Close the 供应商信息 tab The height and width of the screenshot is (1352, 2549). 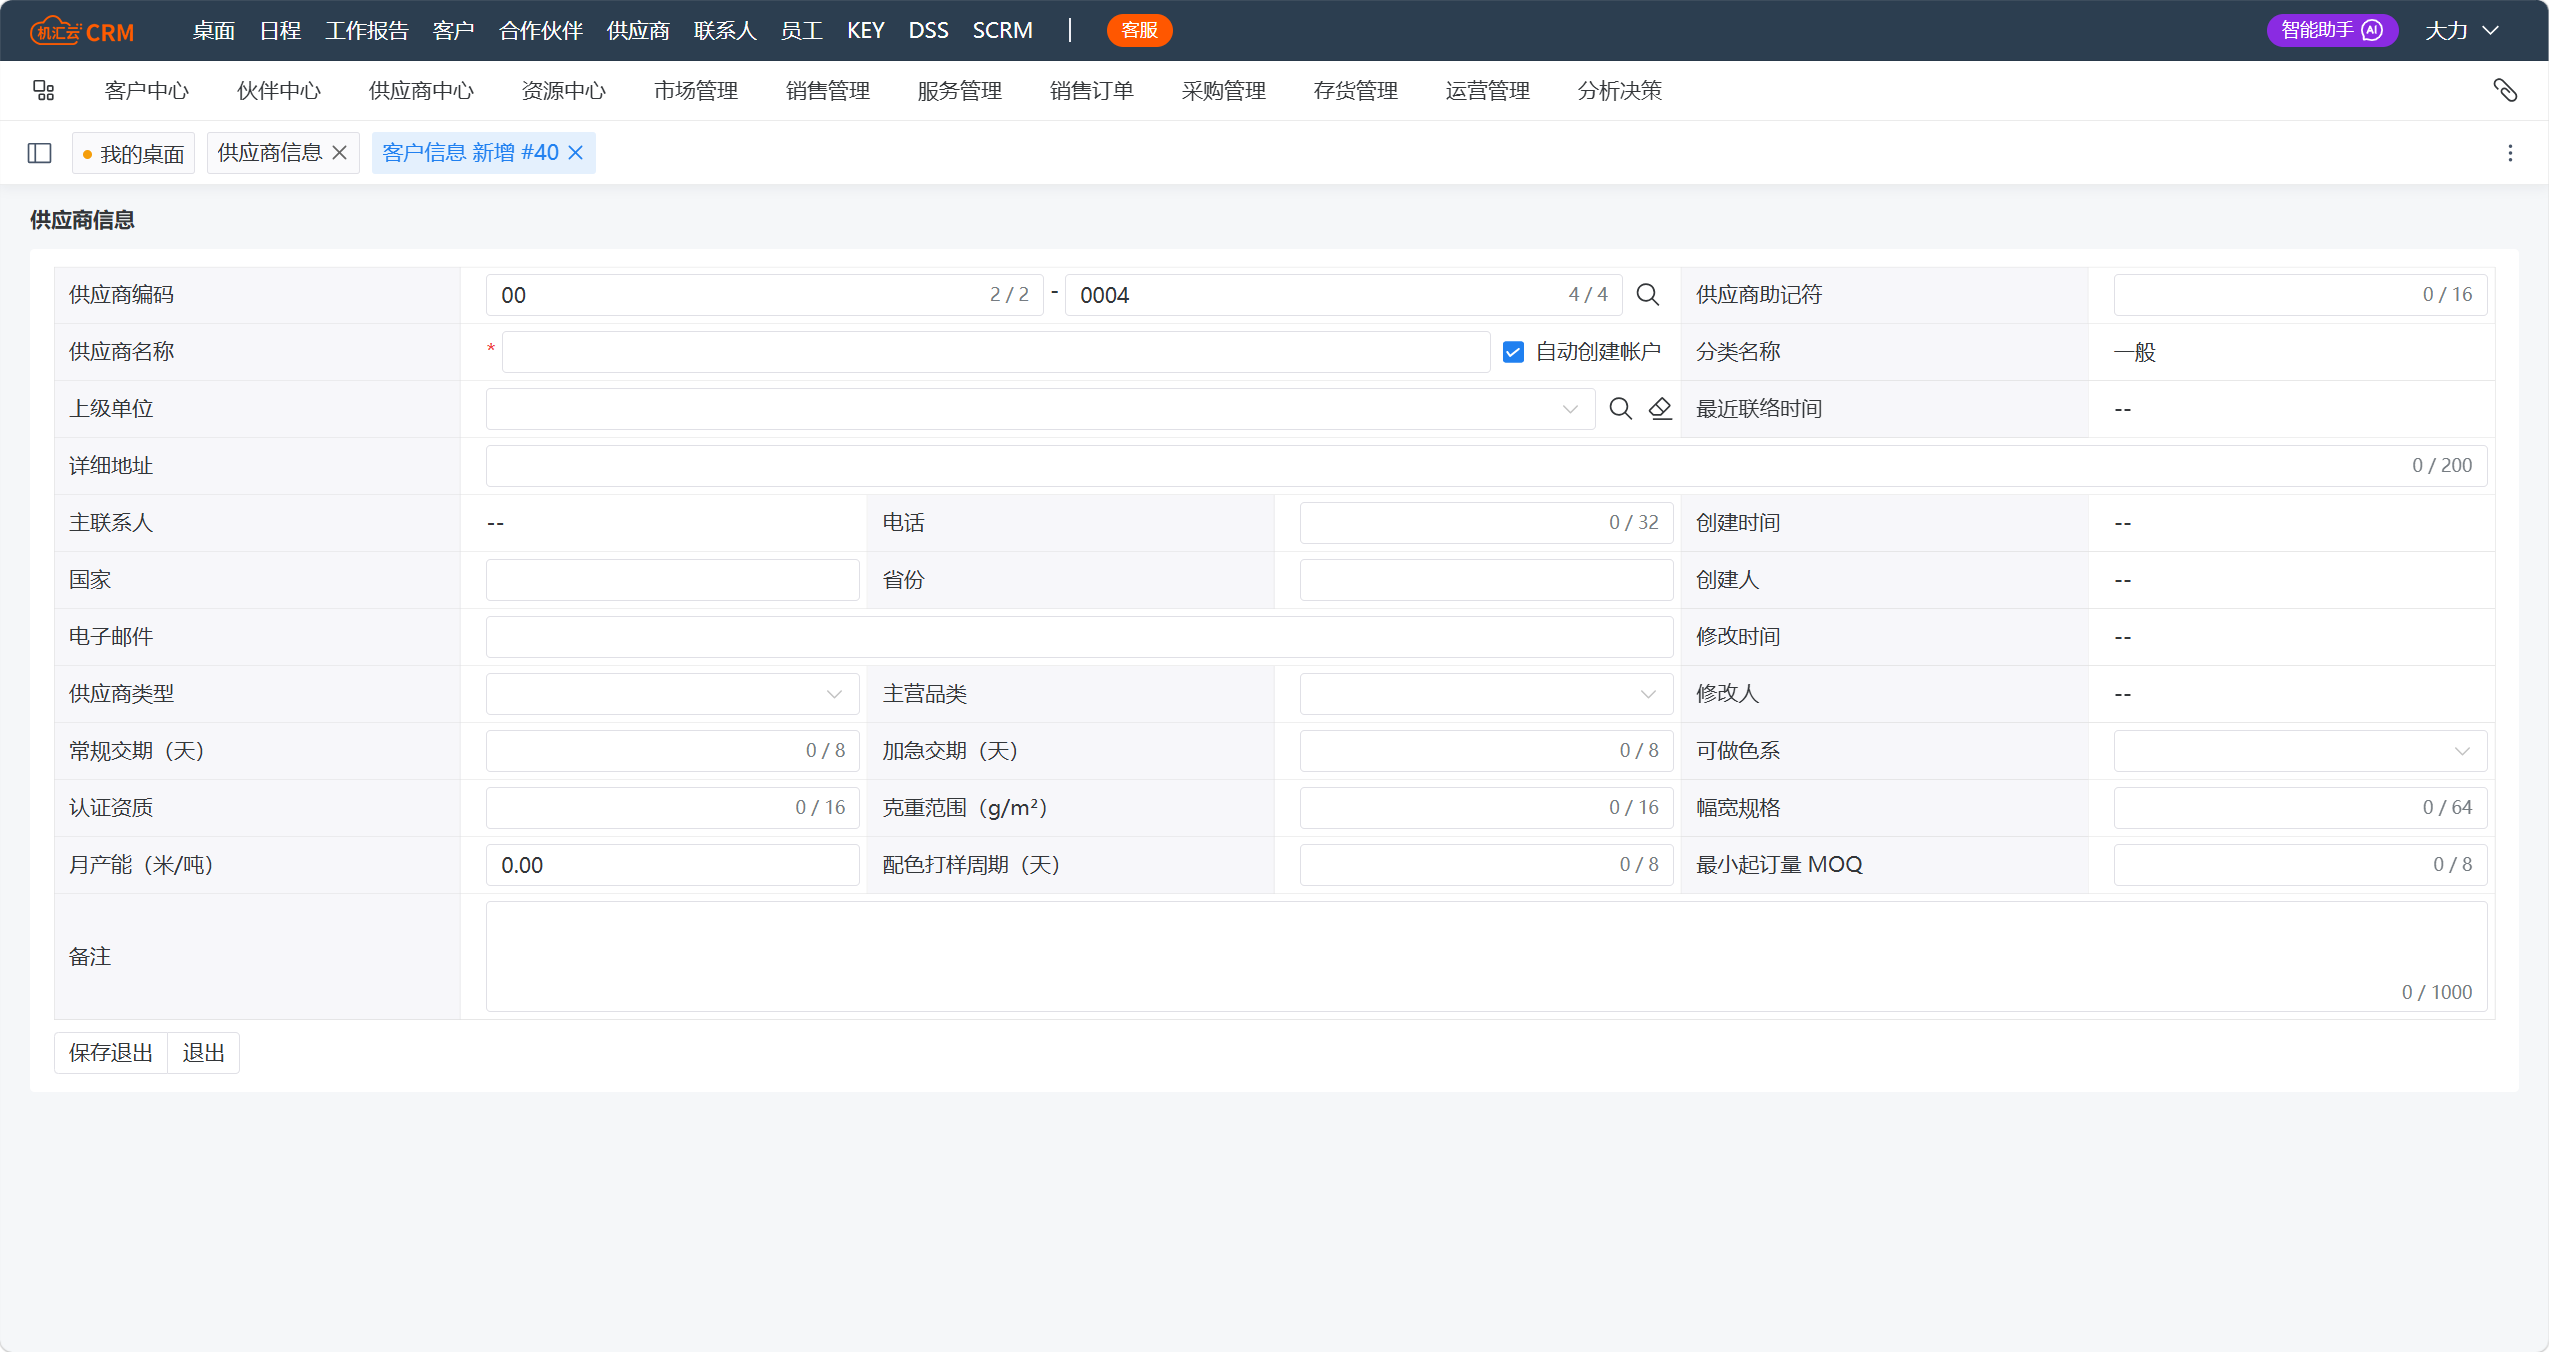340,153
